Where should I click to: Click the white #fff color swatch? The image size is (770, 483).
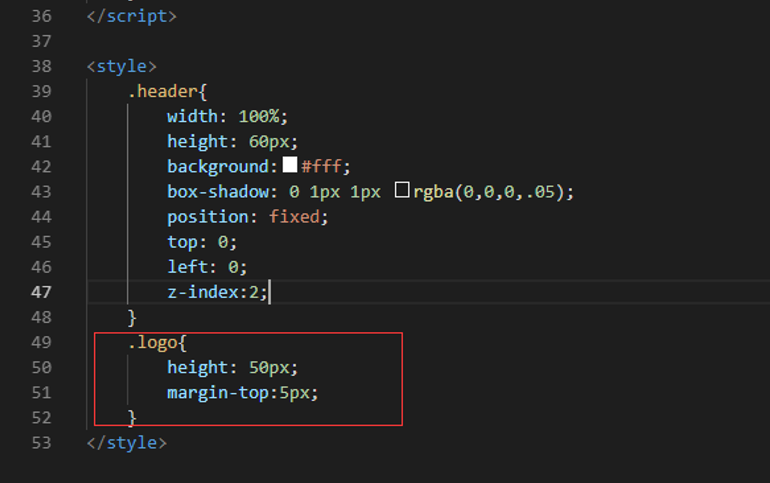(290, 165)
